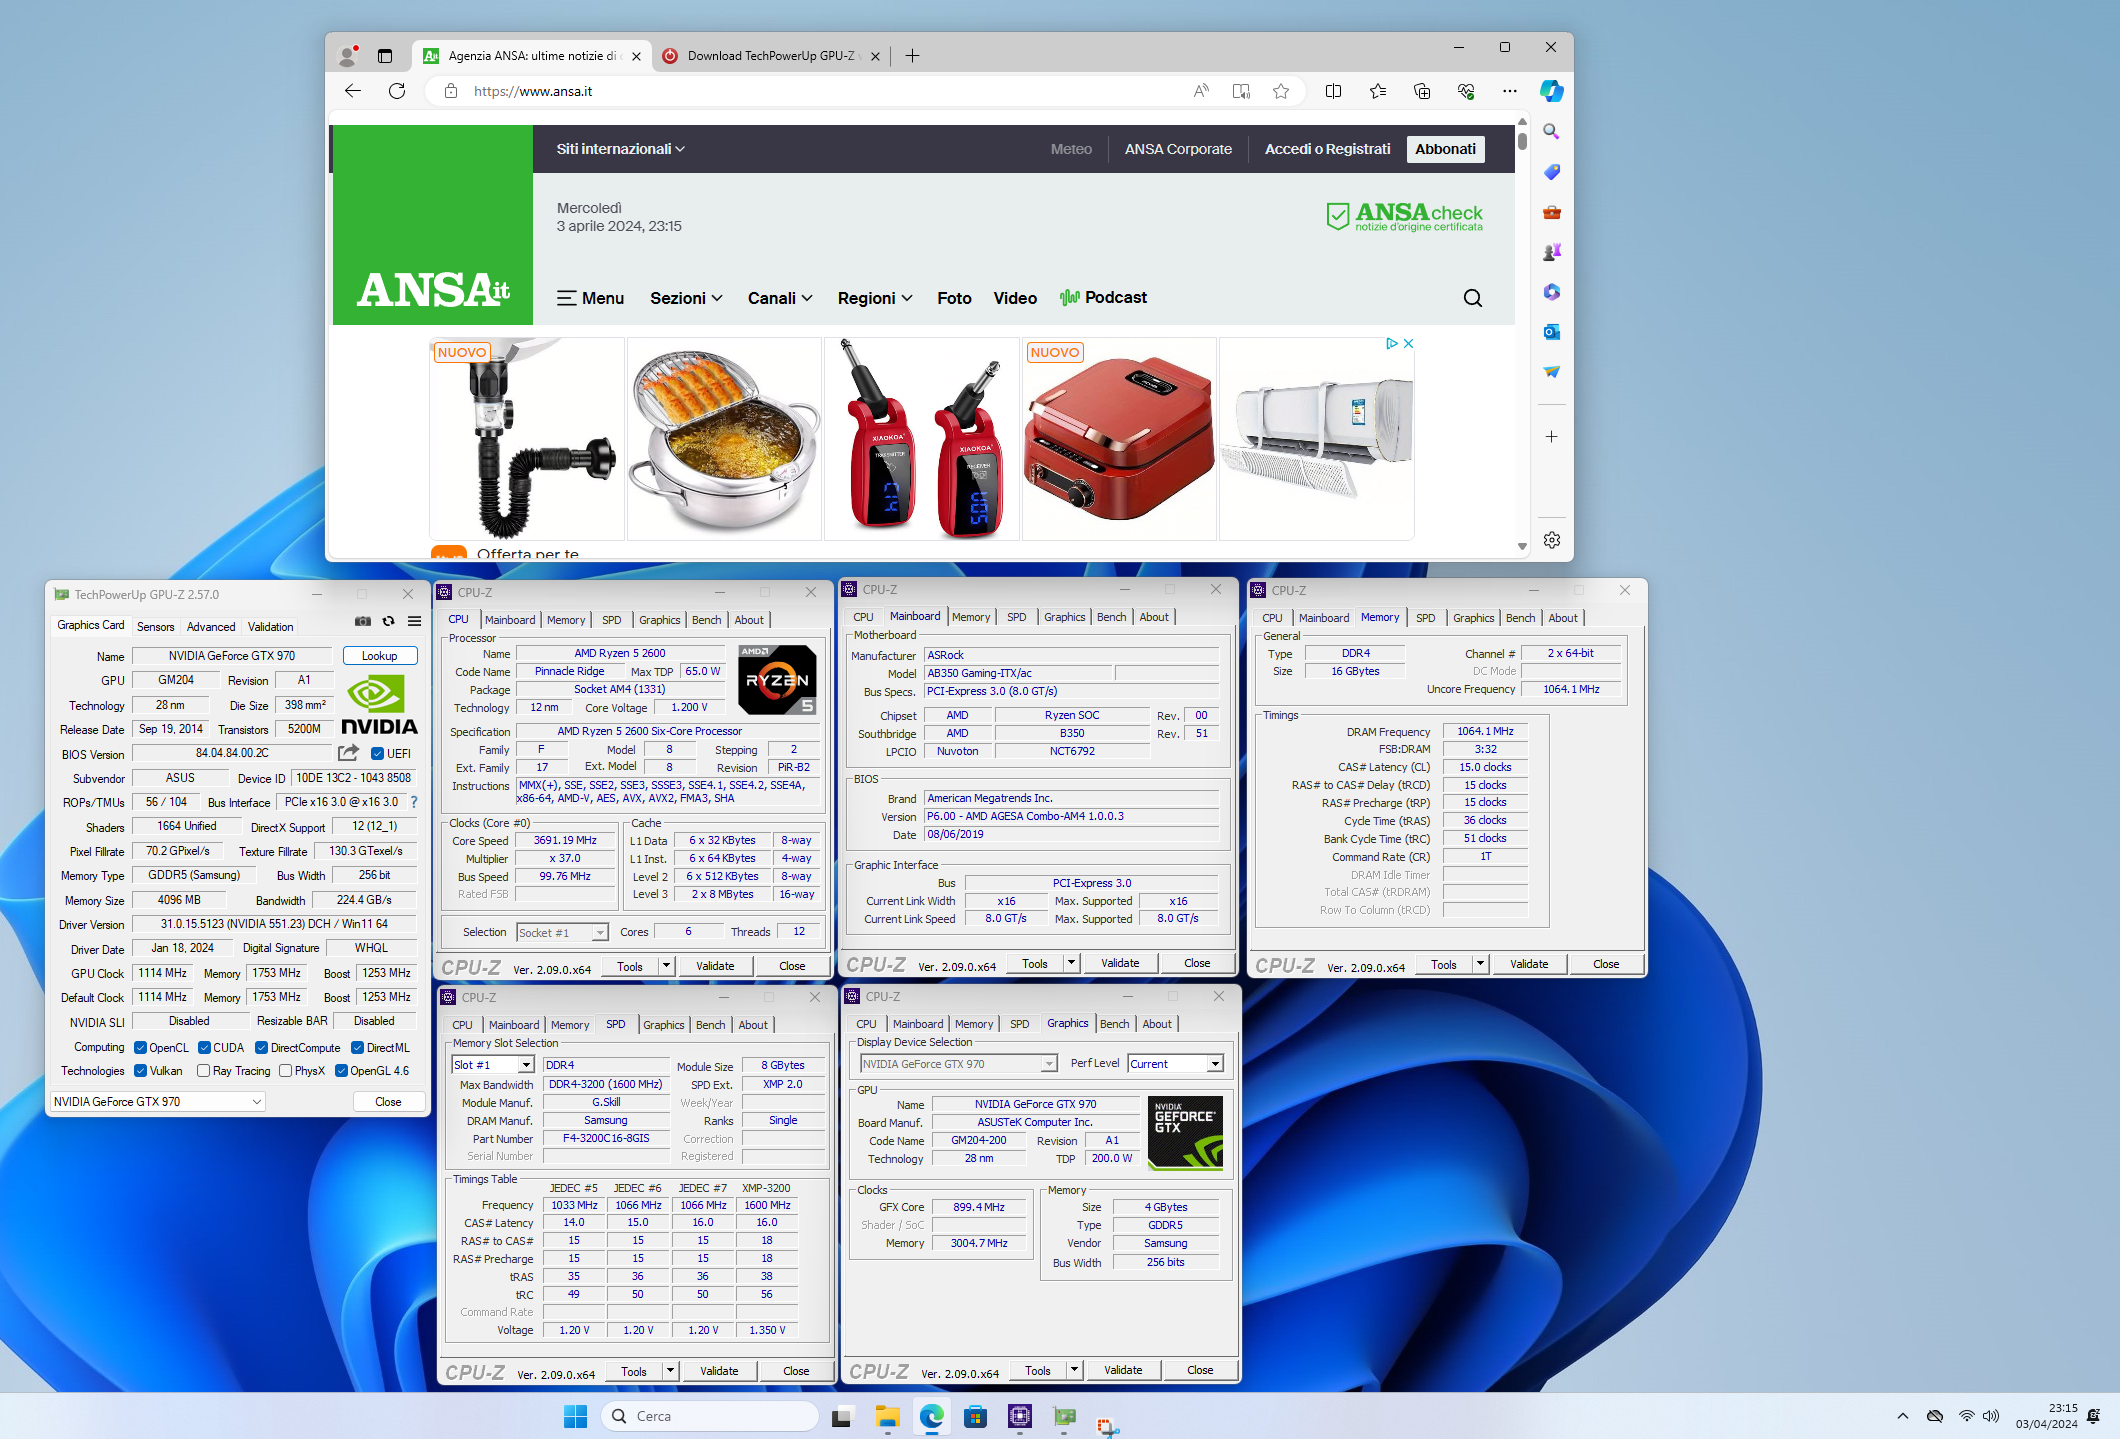This screenshot has height=1439, width=2120.
Task: Click the ANSA site search magnifier icon
Action: [x=1473, y=298]
